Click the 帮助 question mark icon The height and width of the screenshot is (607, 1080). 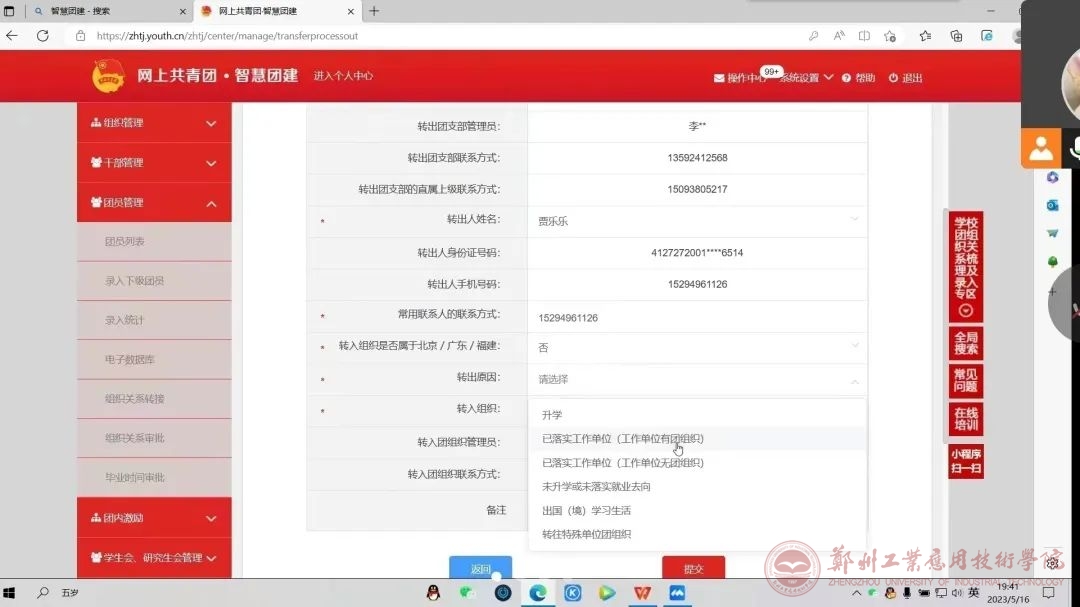[x=846, y=78]
